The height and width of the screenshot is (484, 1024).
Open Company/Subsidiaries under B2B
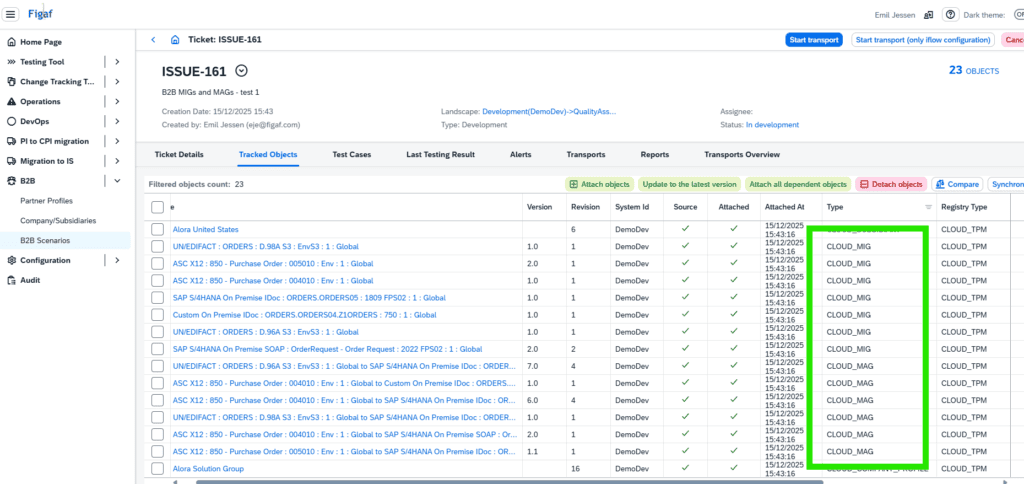(x=58, y=221)
